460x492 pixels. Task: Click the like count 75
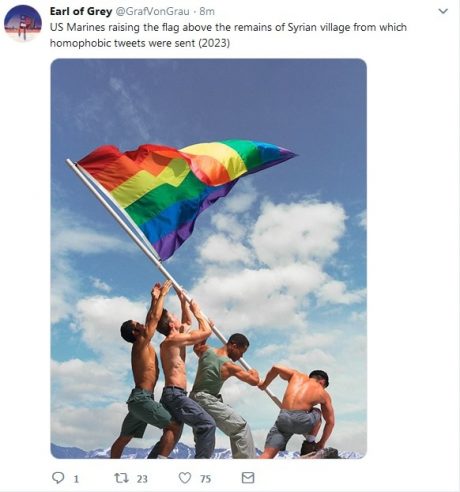(x=206, y=479)
